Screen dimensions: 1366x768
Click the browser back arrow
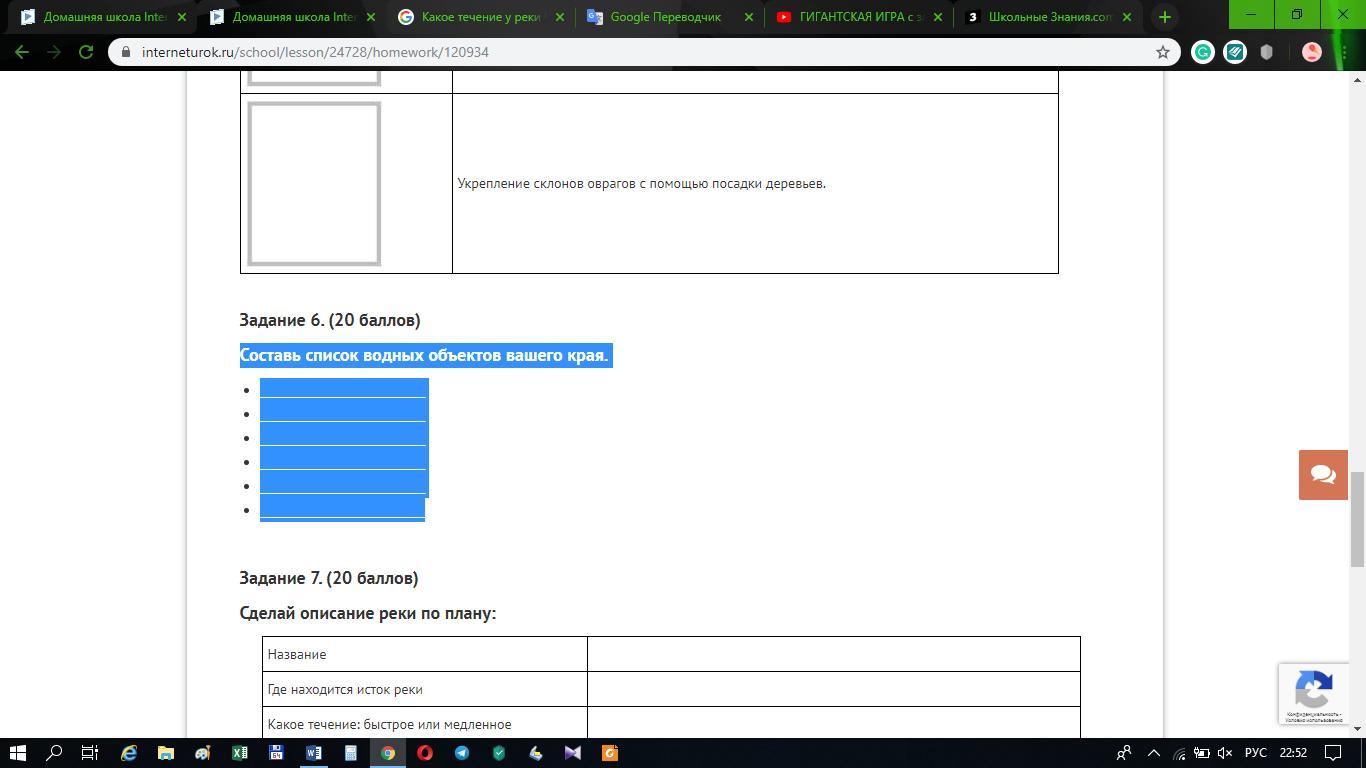(22, 52)
